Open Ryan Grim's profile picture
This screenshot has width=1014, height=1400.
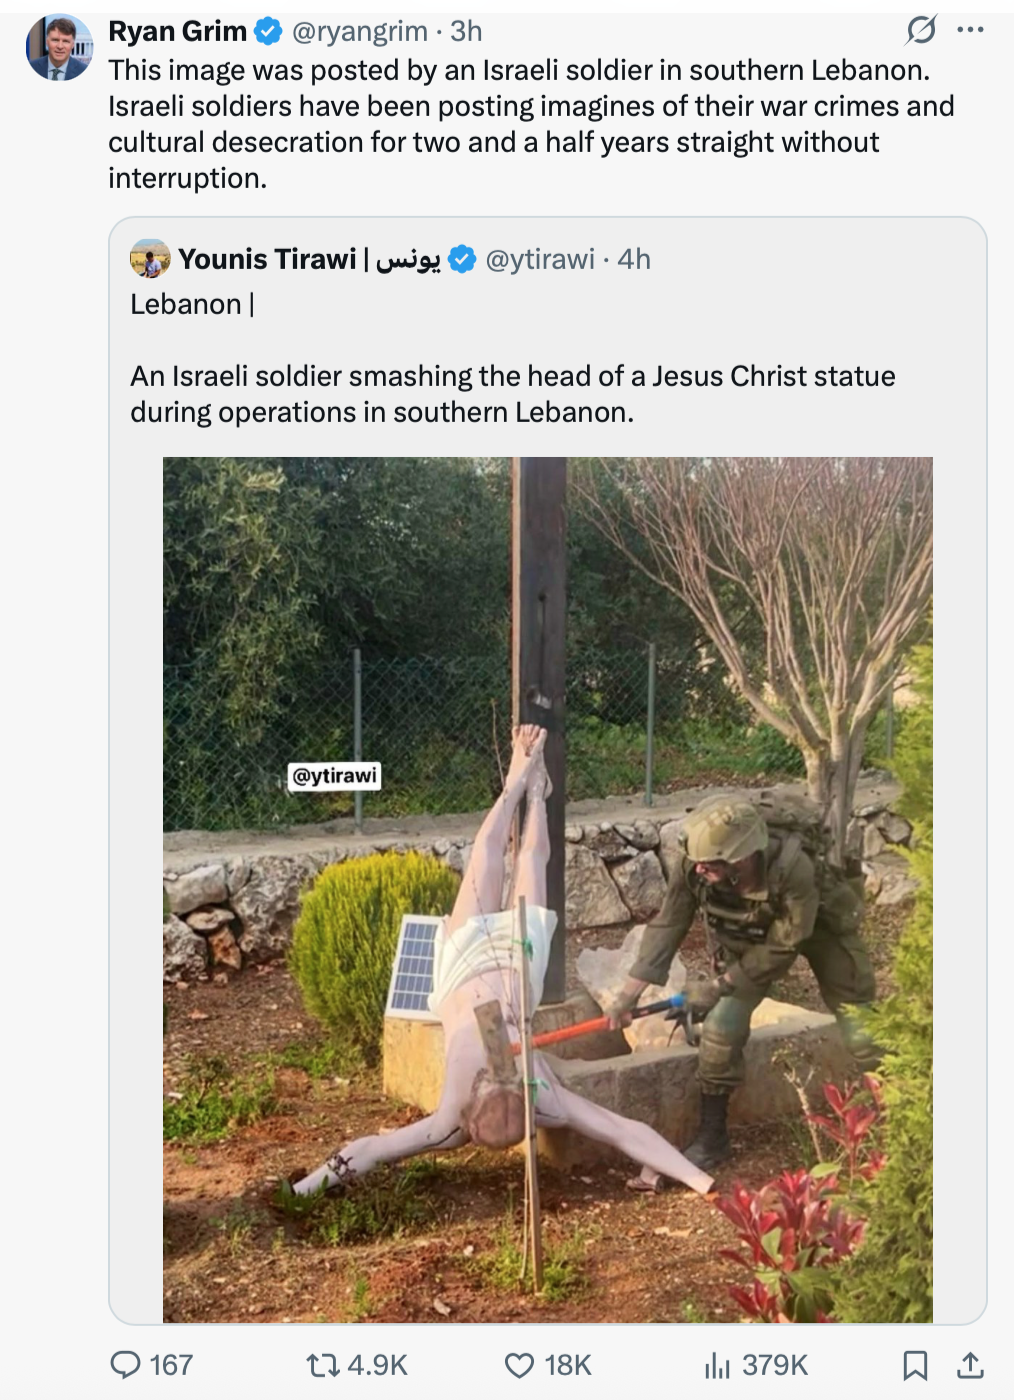pos(59,48)
